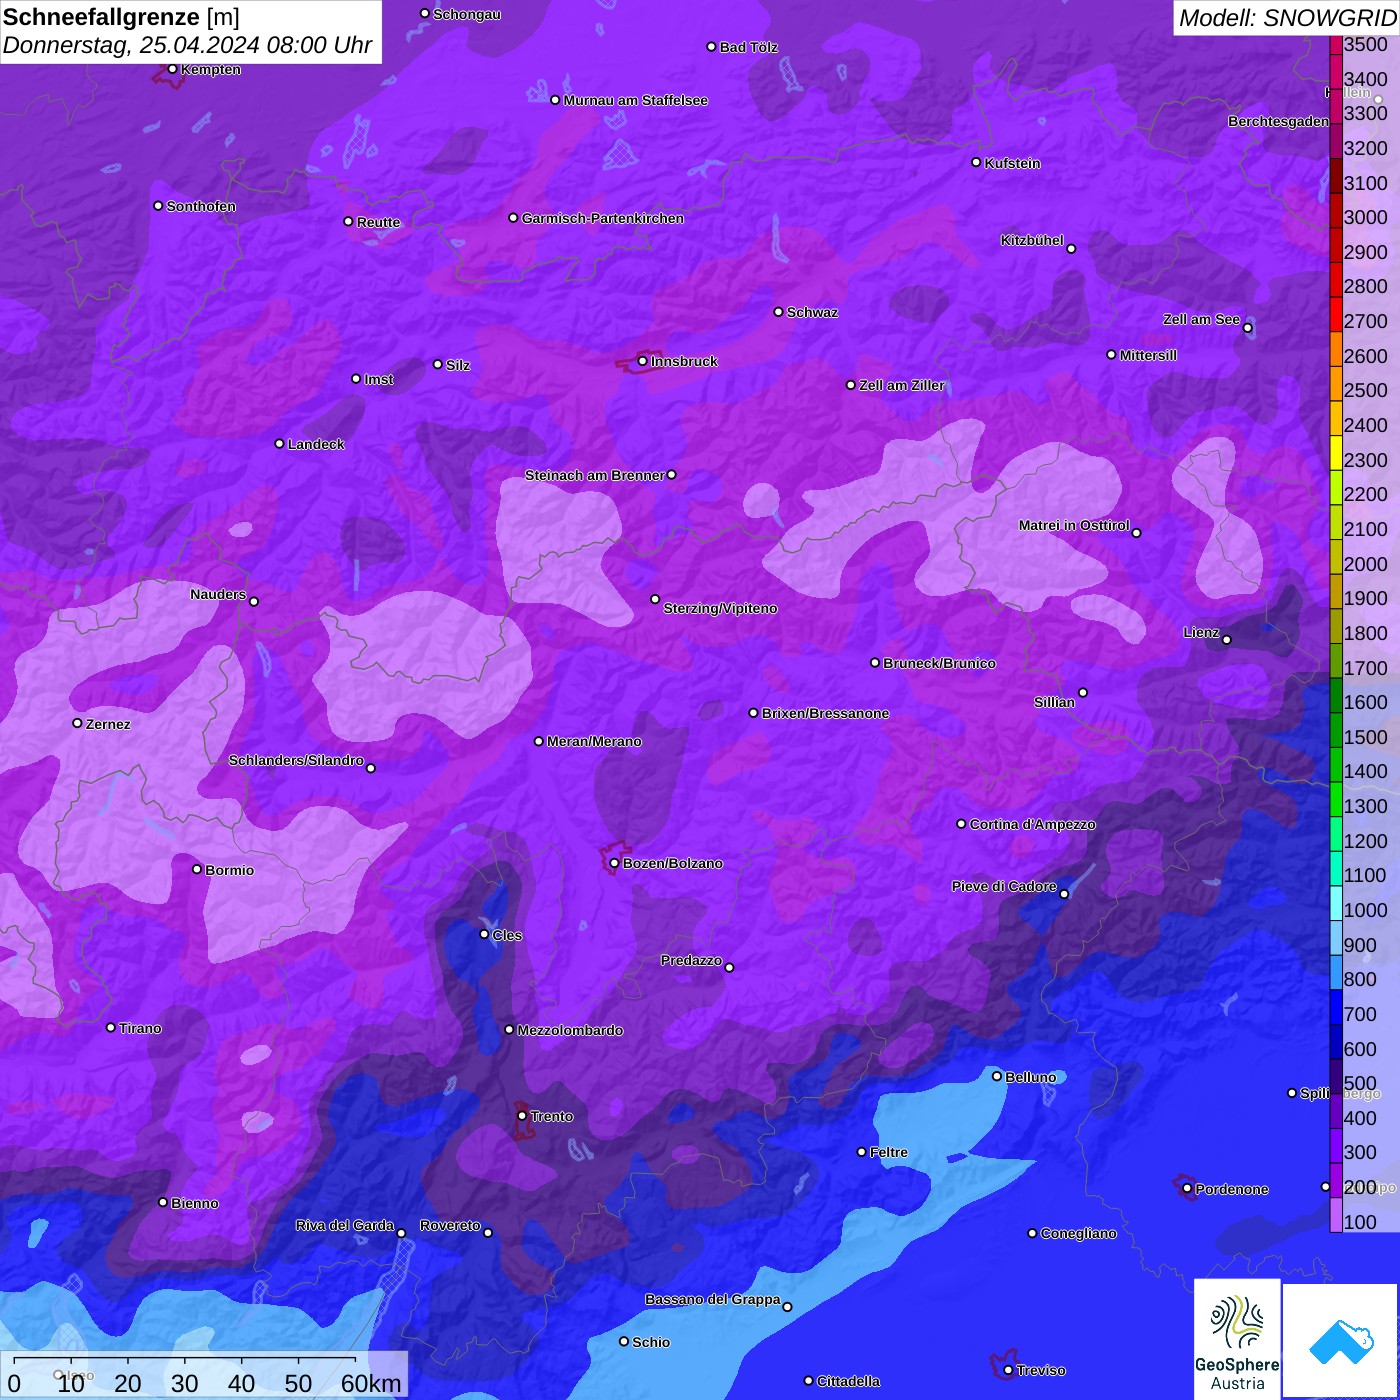1400x1400 pixels.
Task: Click the 'Schongau' label
Action: coord(467,14)
